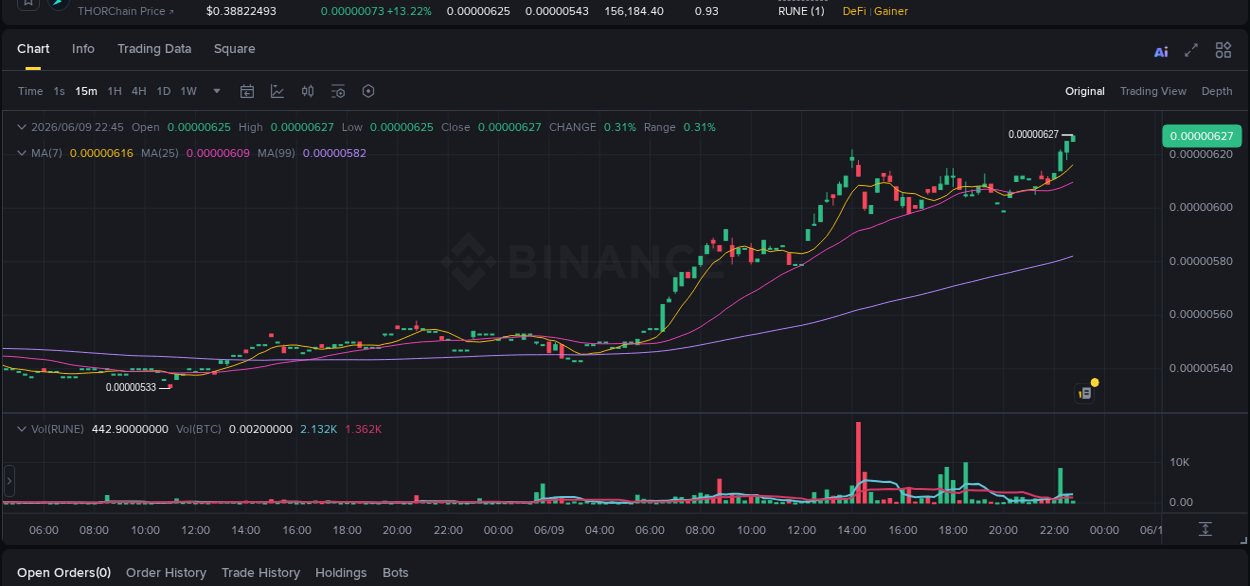Click the candlestick chart style icon
The width and height of the screenshot is (1250, 586).
point(308,91)
